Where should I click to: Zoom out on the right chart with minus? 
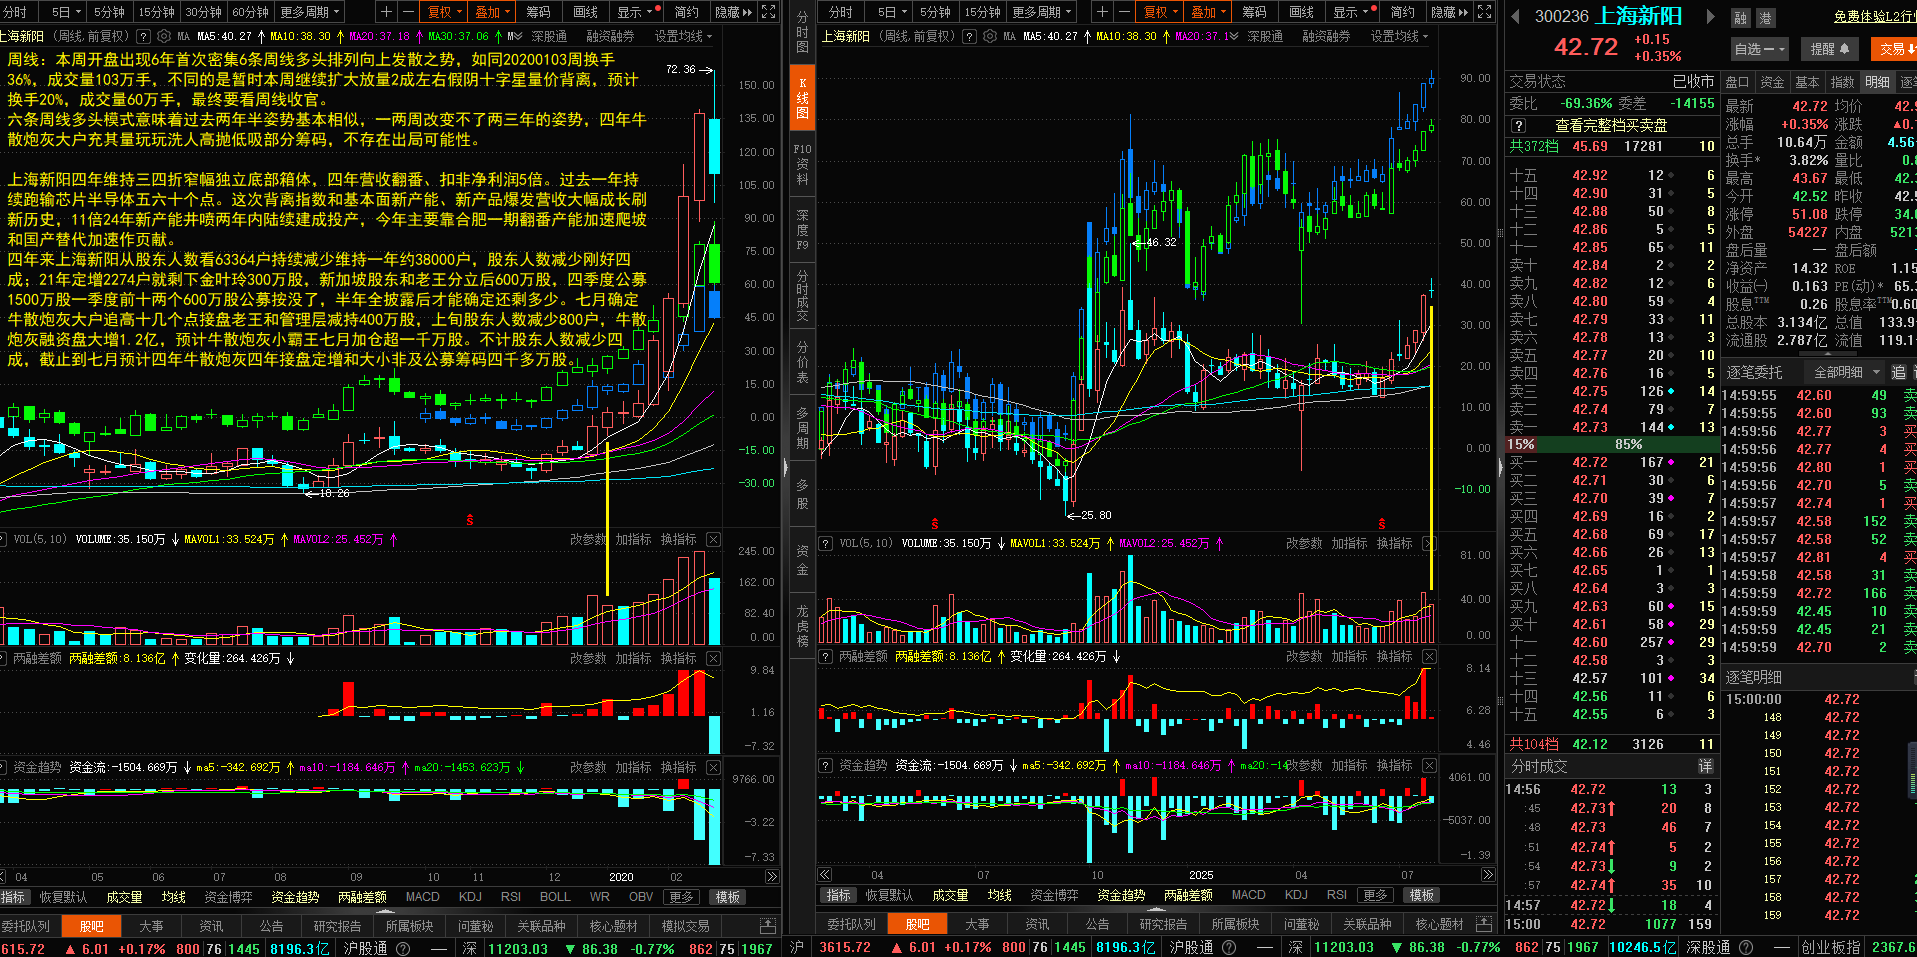point(1123,12)
